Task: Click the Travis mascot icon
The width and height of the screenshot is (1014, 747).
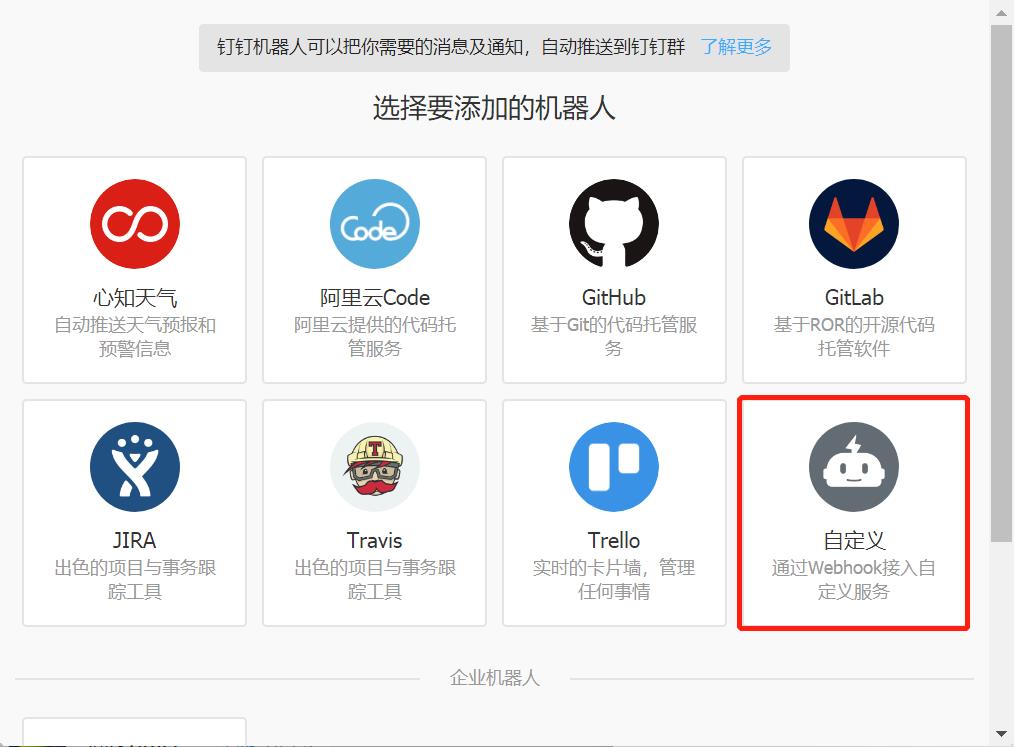Action: point(374,467)
